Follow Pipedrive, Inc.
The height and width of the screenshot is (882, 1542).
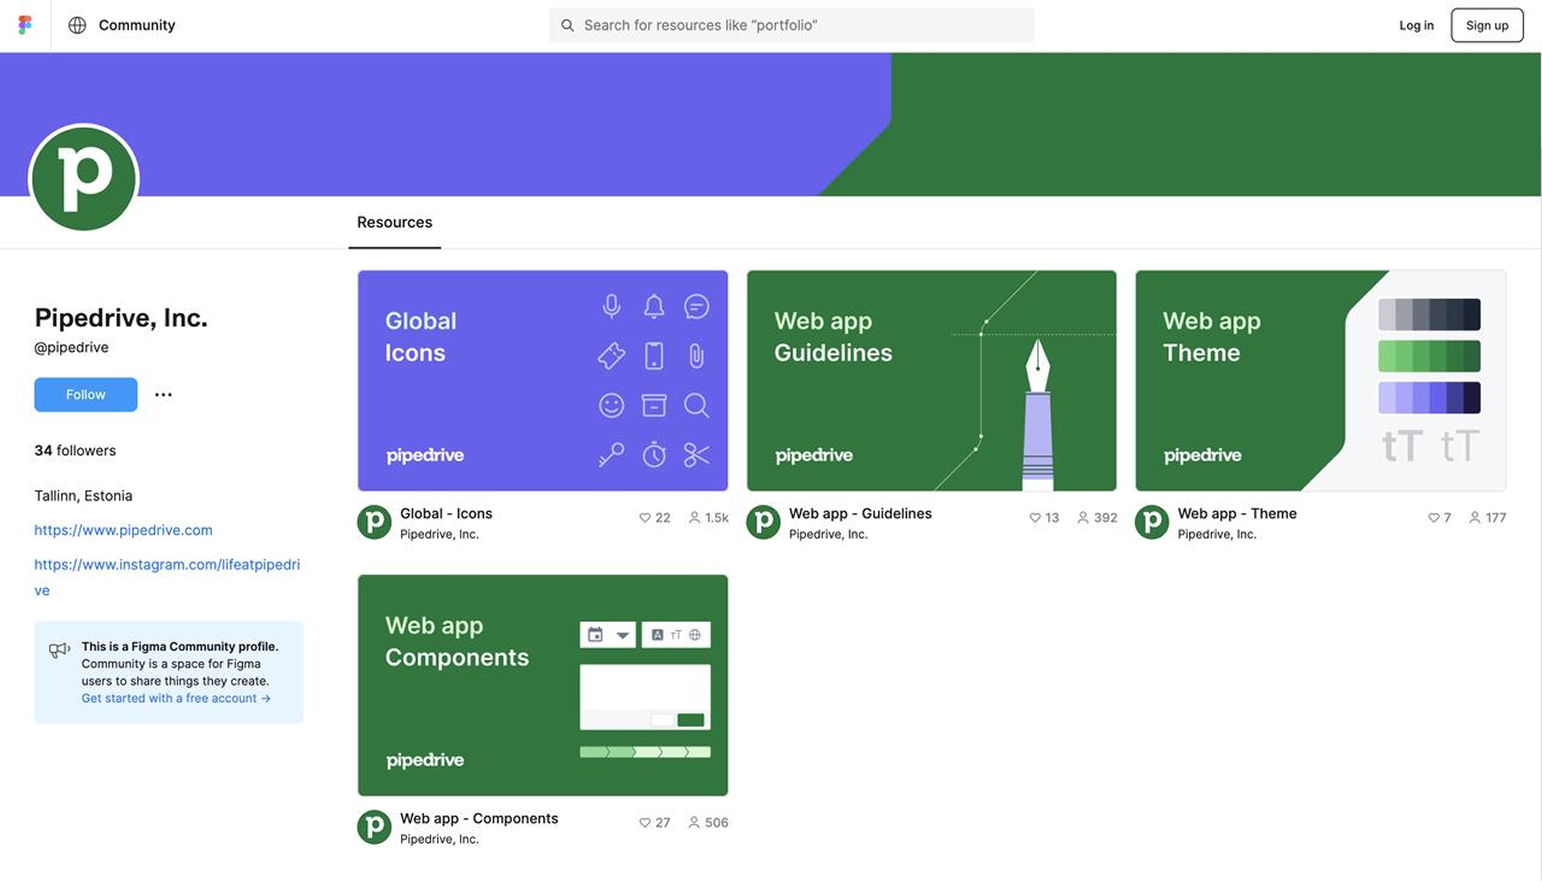click(x=86, y=395)
